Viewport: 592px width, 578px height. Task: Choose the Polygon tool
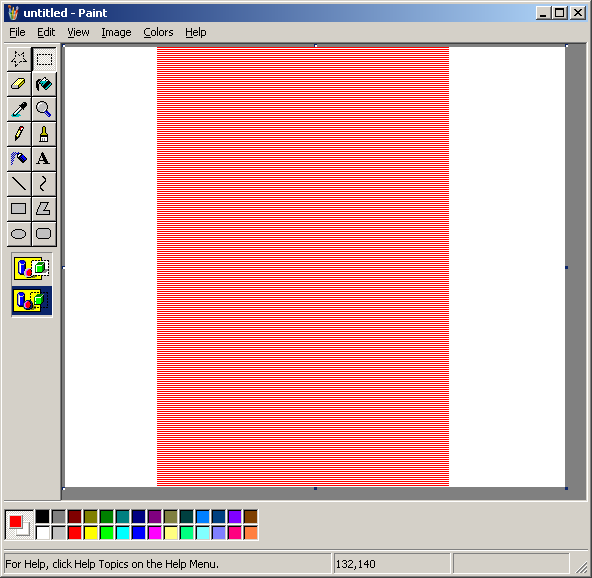[x=44, y=209]
